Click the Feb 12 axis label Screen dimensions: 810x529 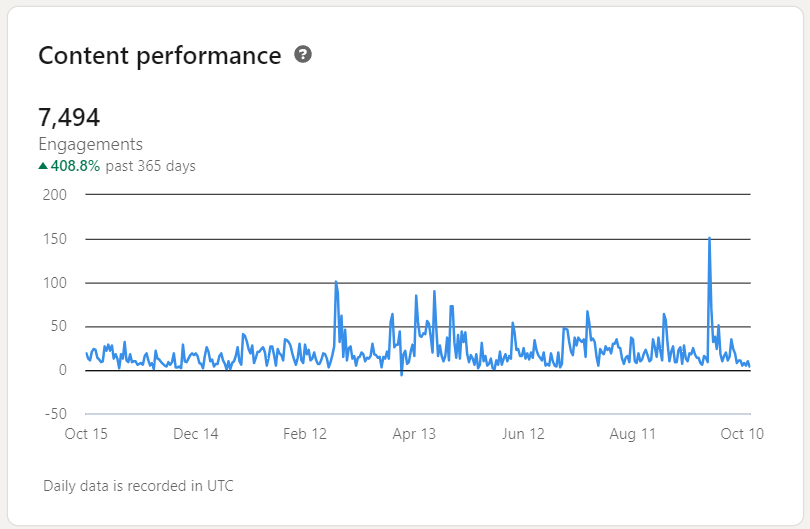click(305, 434)
